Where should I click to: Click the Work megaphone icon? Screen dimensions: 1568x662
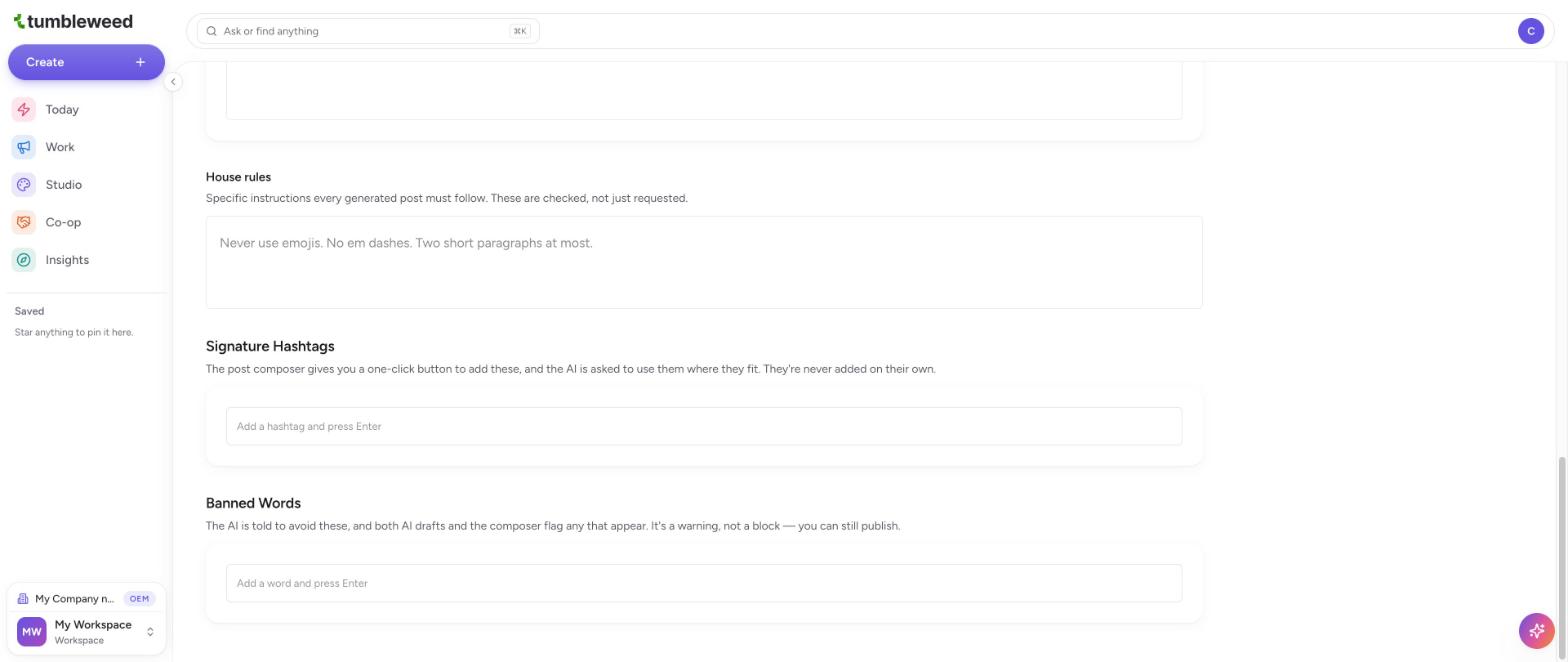[24, 147]
